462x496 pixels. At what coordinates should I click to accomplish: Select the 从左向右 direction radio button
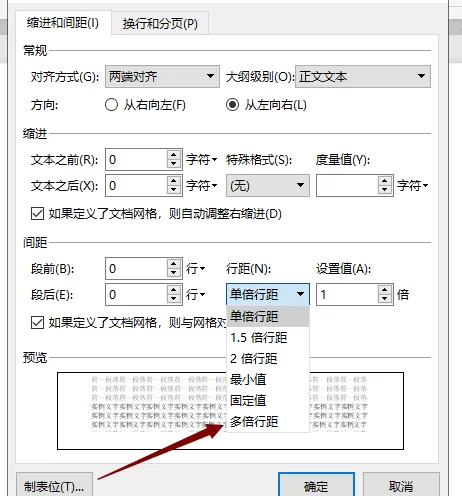coord(232,105)
